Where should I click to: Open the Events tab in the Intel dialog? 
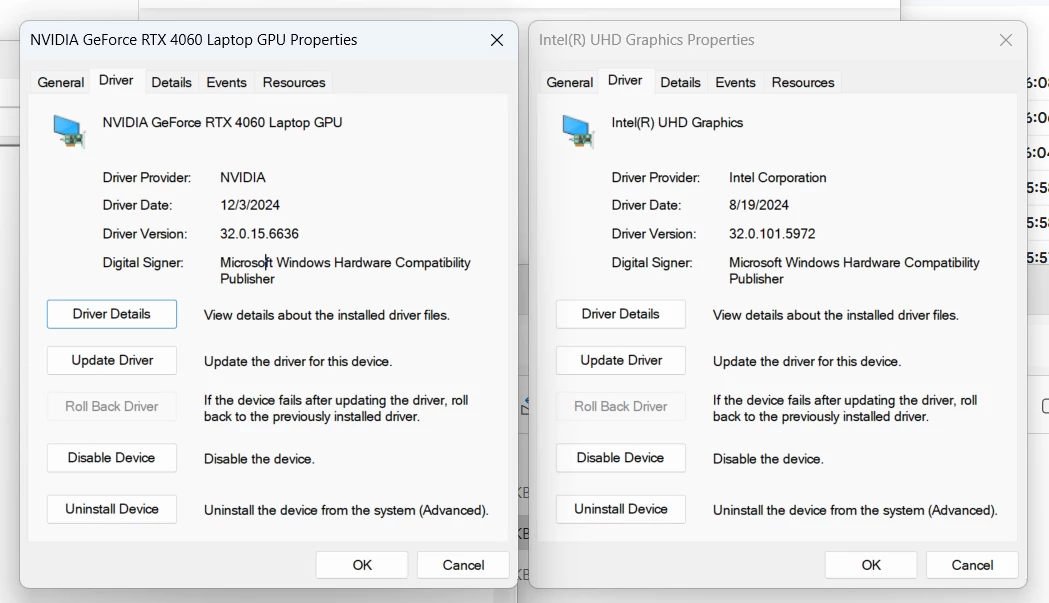coord(735,82)
